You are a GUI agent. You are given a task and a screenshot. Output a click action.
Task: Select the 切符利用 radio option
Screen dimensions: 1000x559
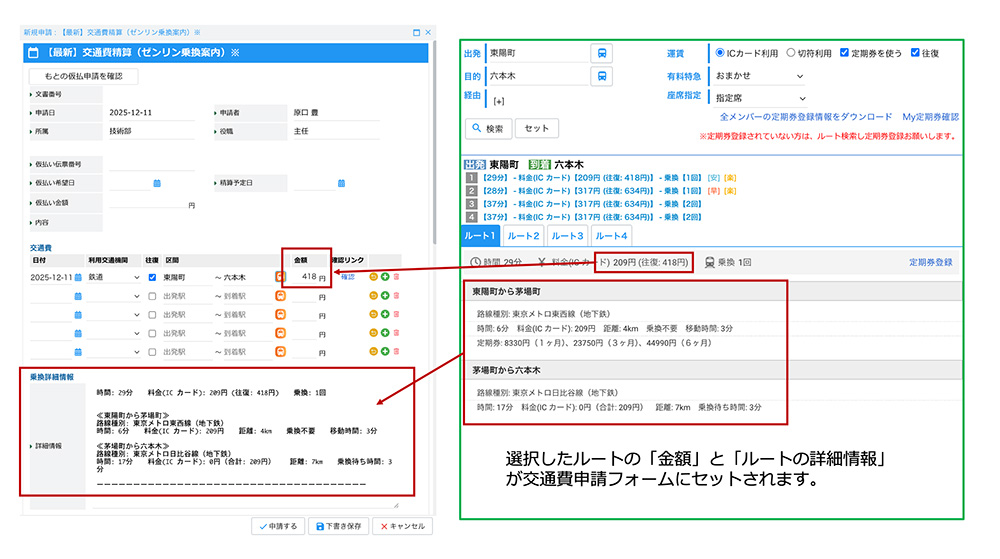[x=792, y=52]
